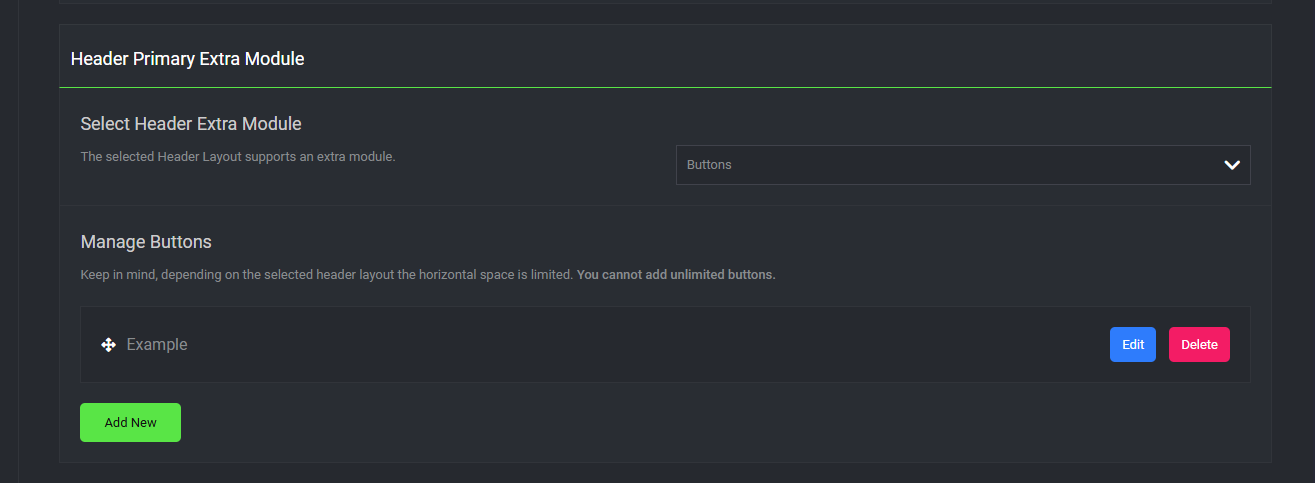Click the divider line under the panel title

coord(665,88)
